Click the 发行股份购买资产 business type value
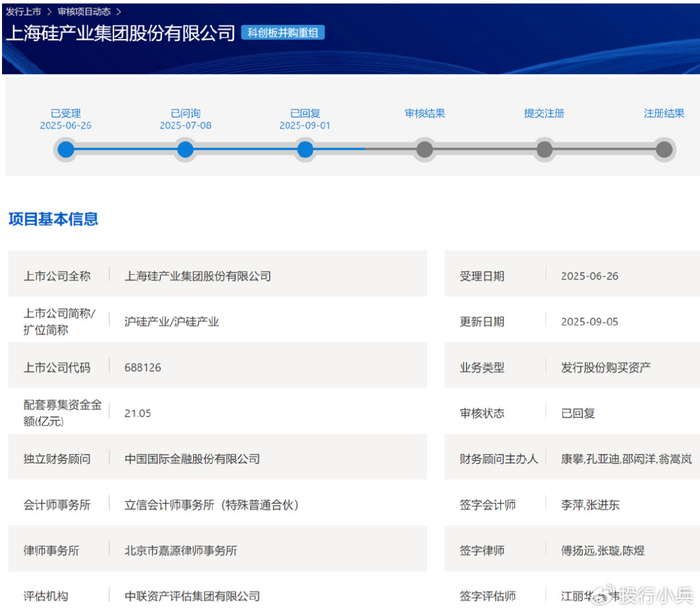This screenshot has height=612, width=700. (x=606, y=367)
